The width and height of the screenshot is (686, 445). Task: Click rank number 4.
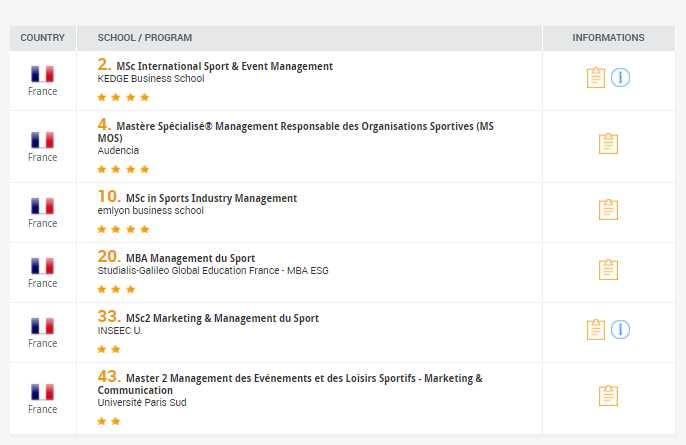click(105, 125)
